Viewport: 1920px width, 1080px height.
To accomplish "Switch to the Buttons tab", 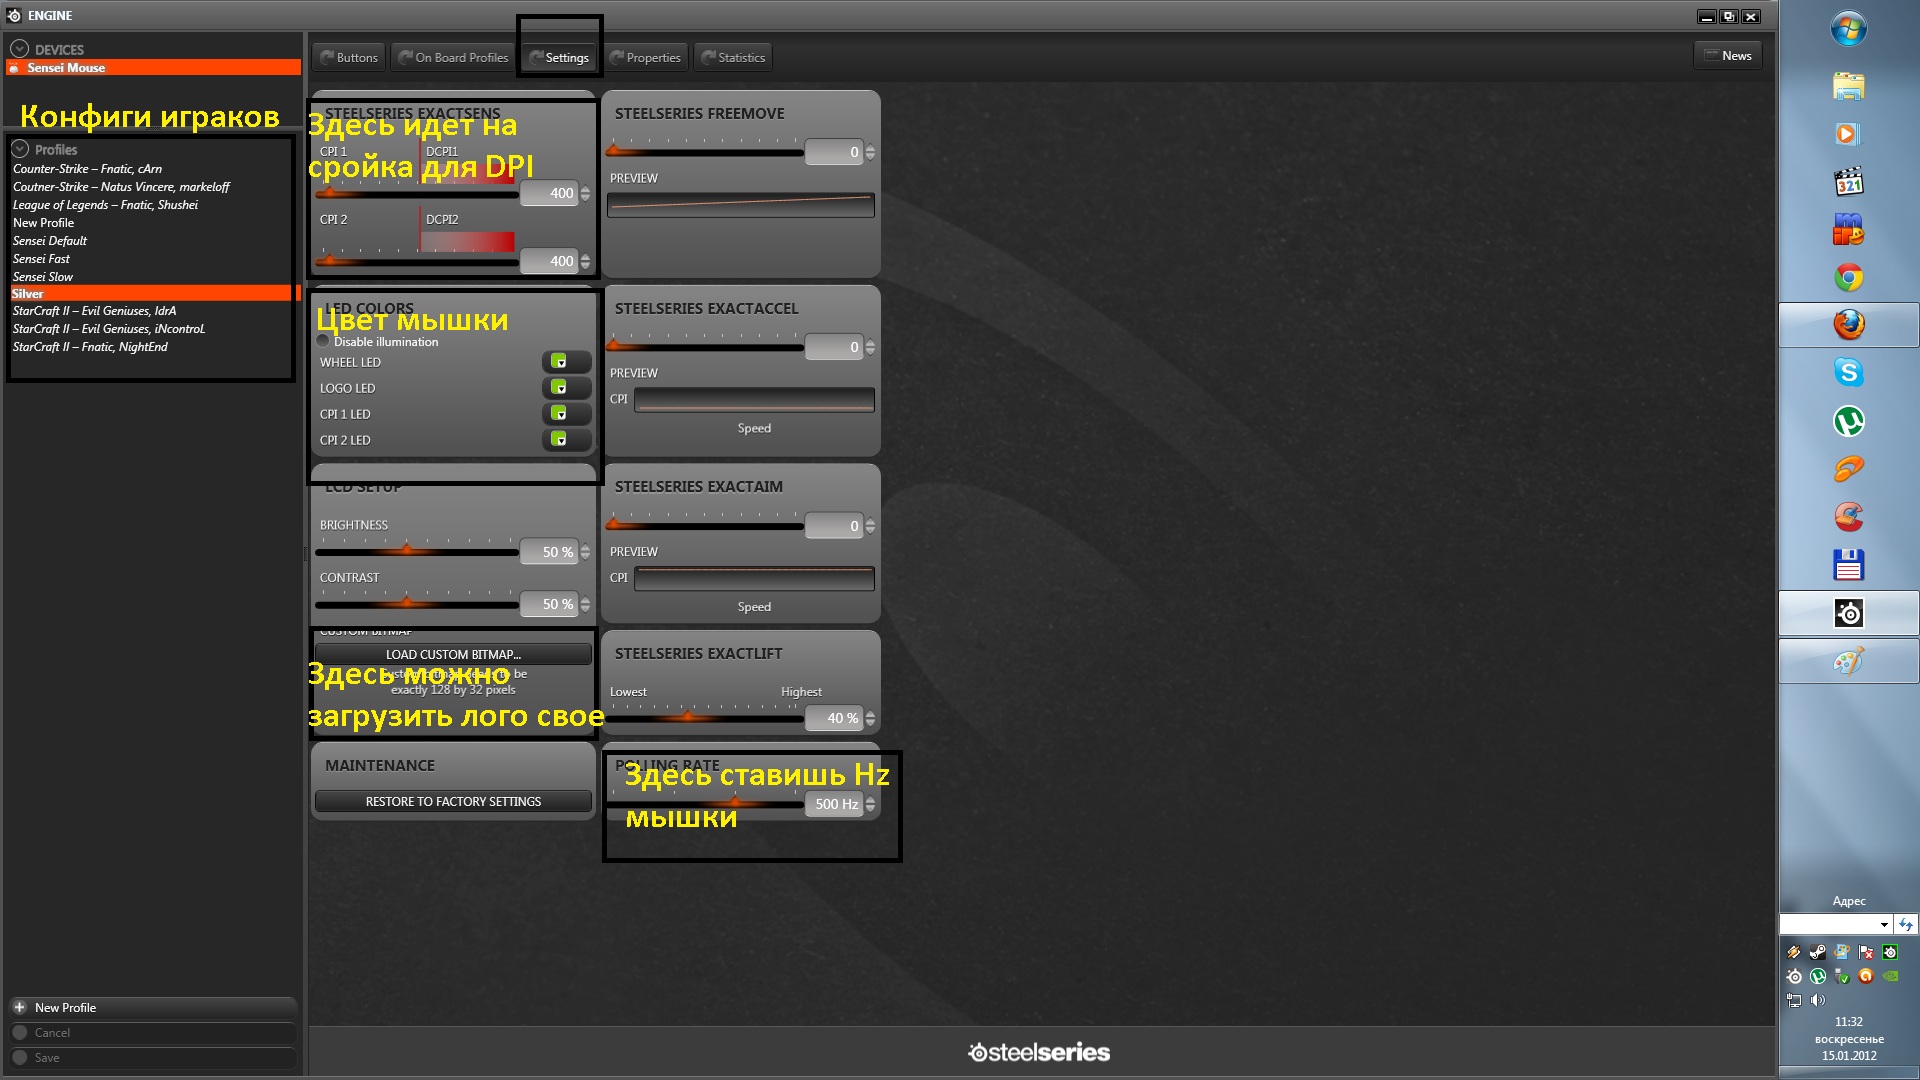I will [348, 57].
